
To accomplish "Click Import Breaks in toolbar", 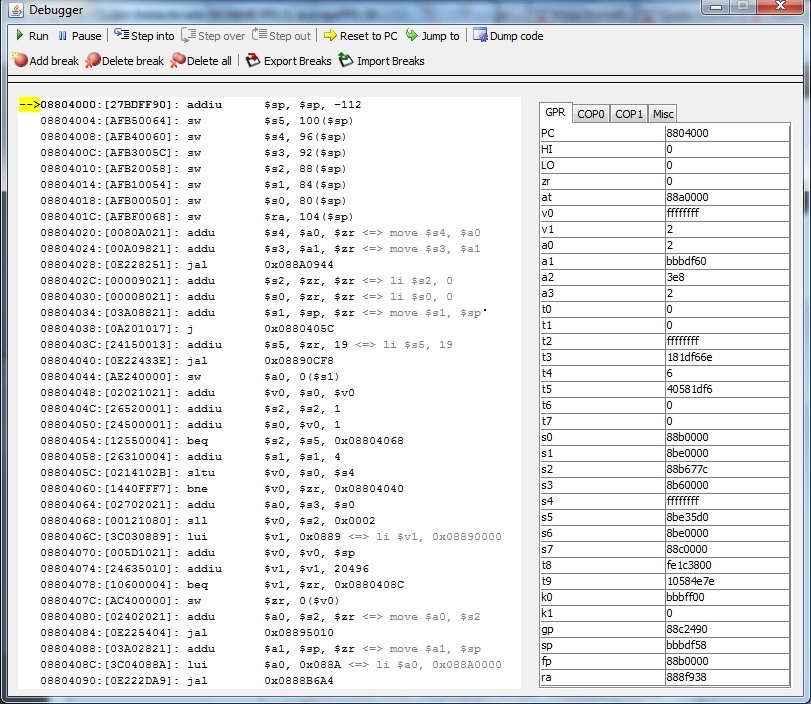I will tap(381, 61).
